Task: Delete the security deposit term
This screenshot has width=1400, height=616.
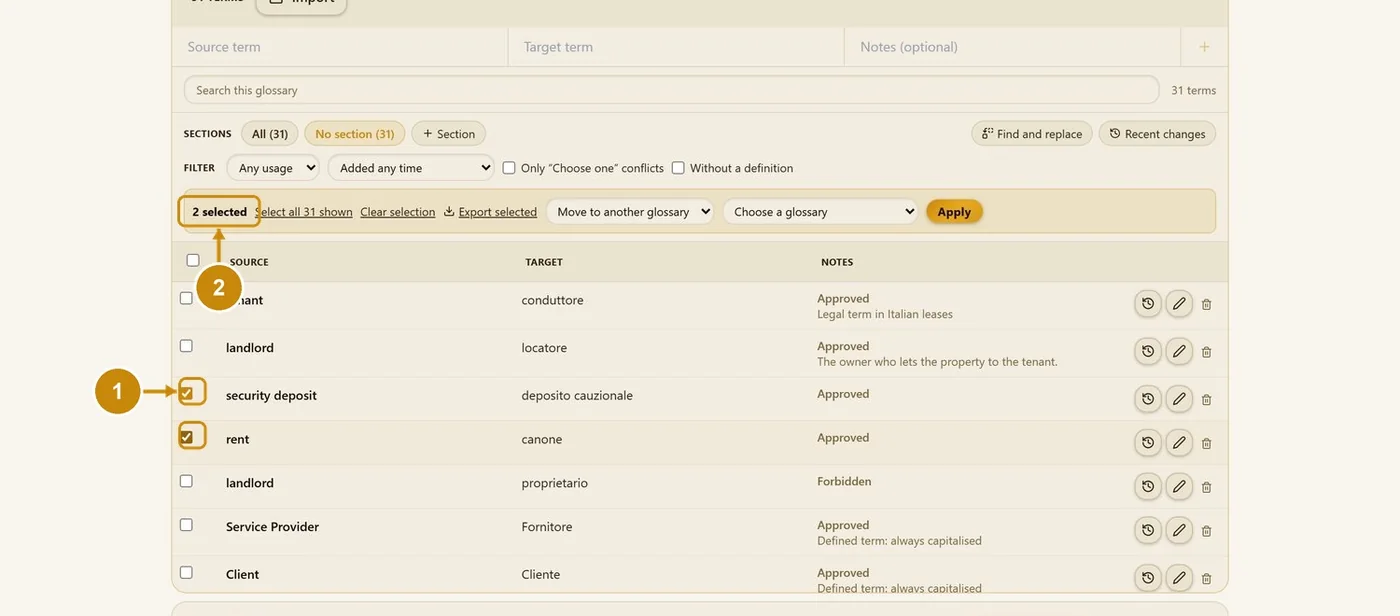Action: [1206, 399]
